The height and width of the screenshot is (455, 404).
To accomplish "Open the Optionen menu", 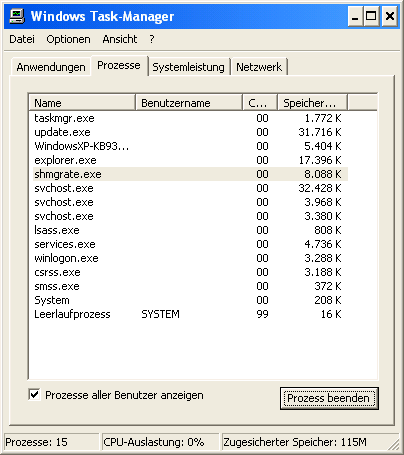I will coord(68,39).
